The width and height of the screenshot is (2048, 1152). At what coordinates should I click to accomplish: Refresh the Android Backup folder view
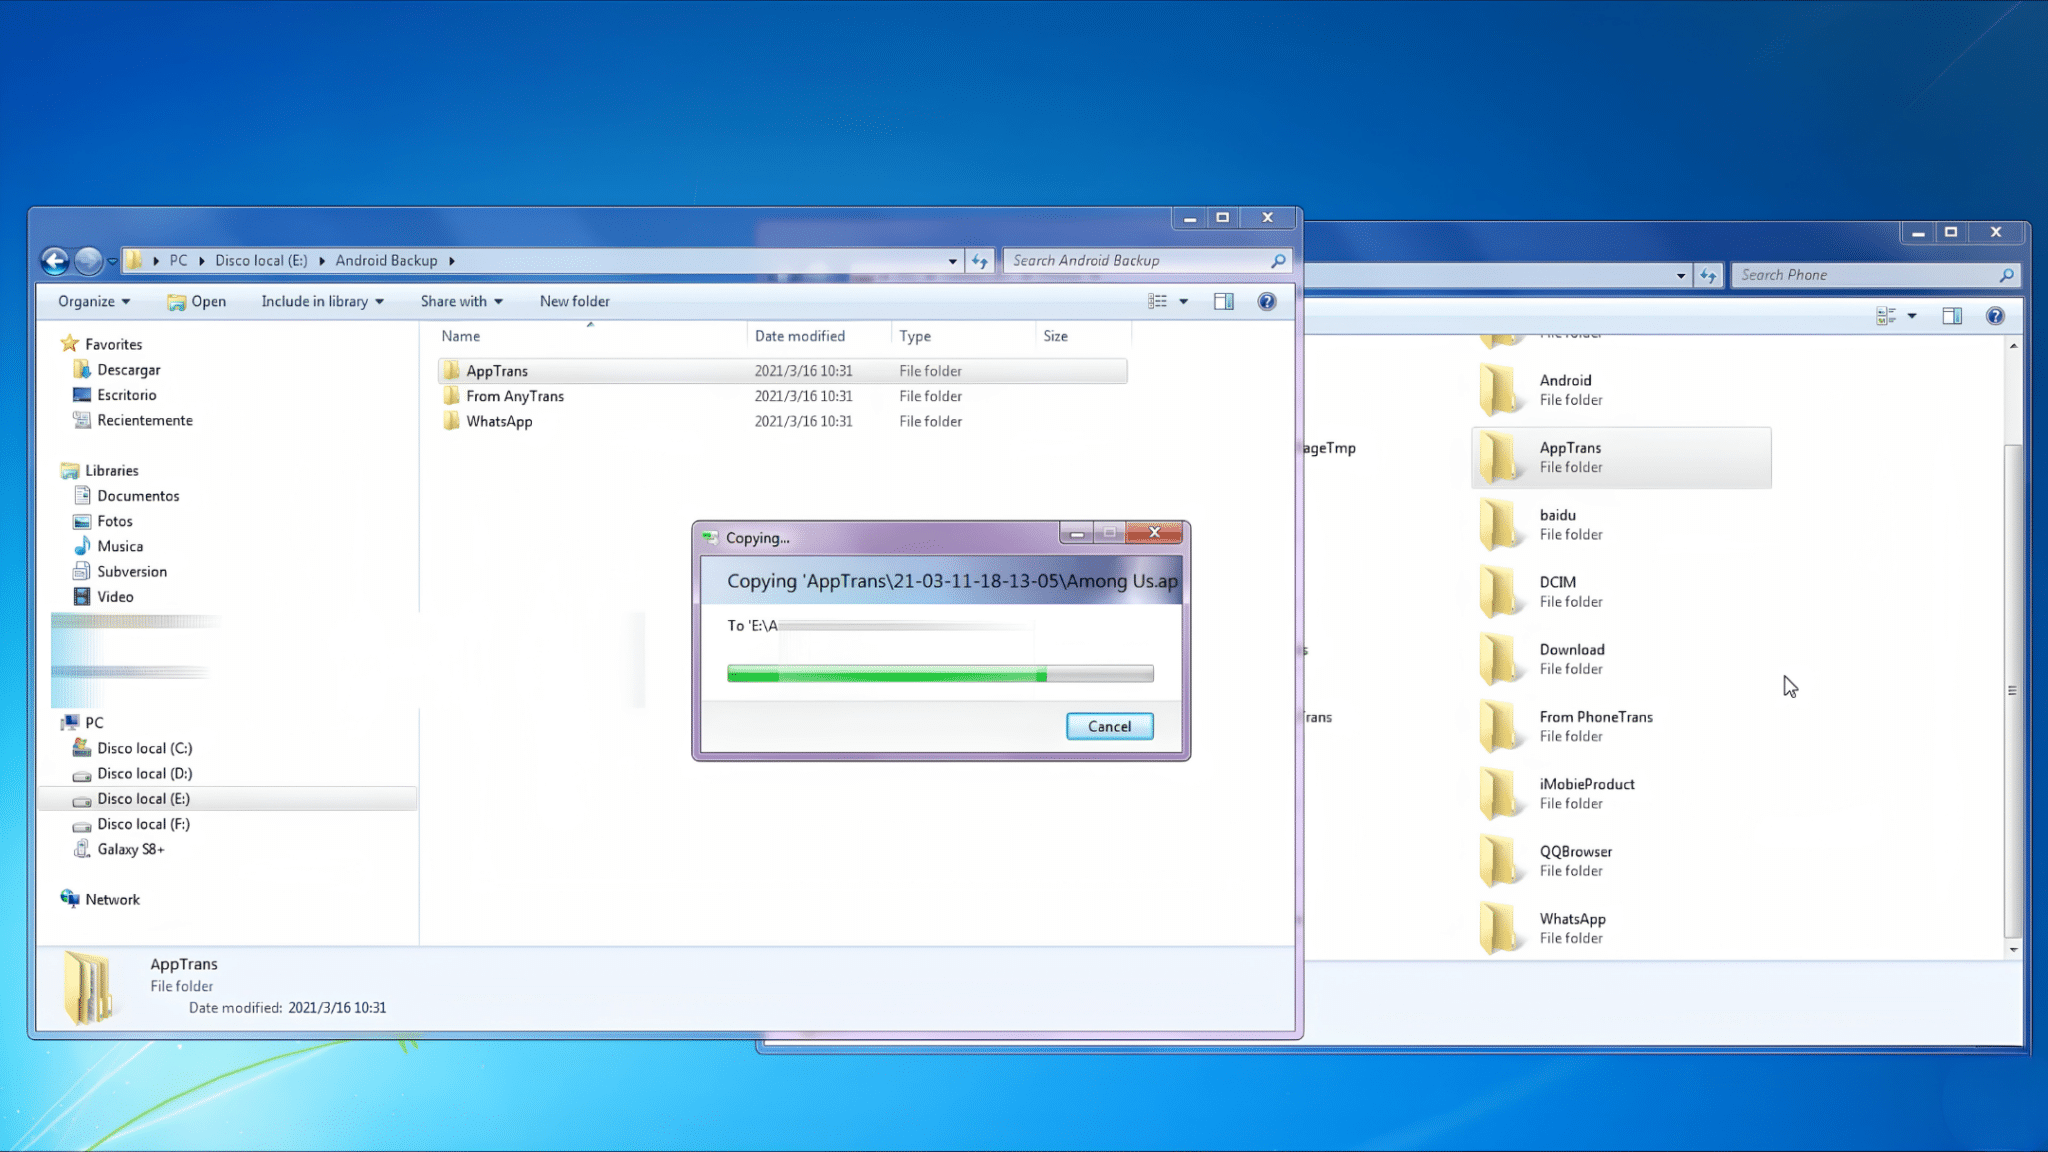979,261
